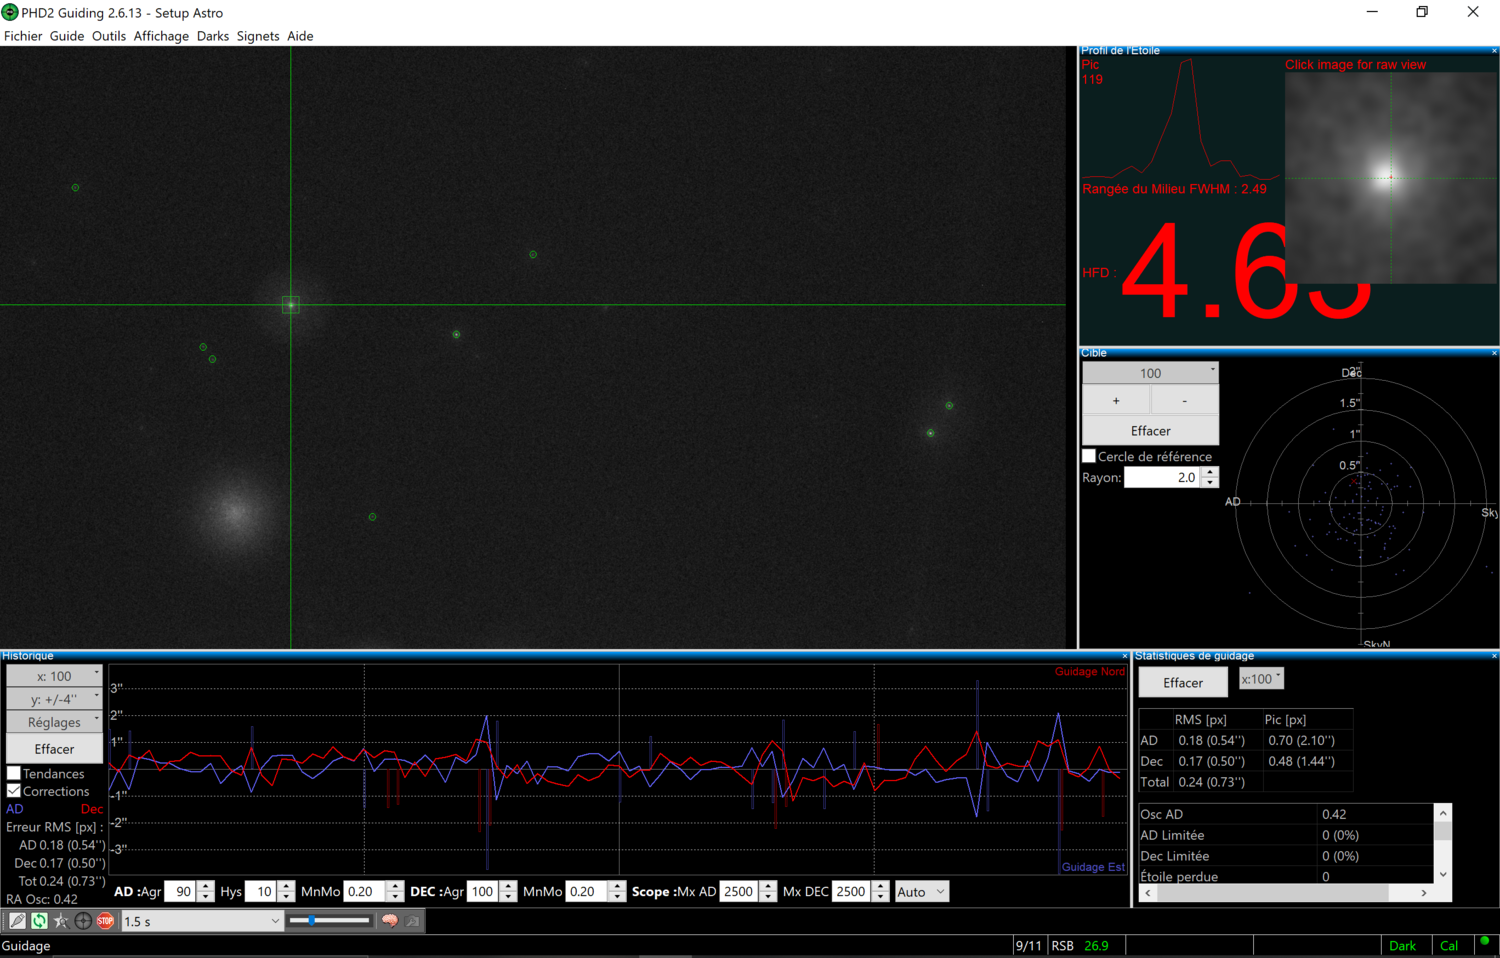
Task: Click the Dark indicator in the status bar
Action: click(1402, 946)
